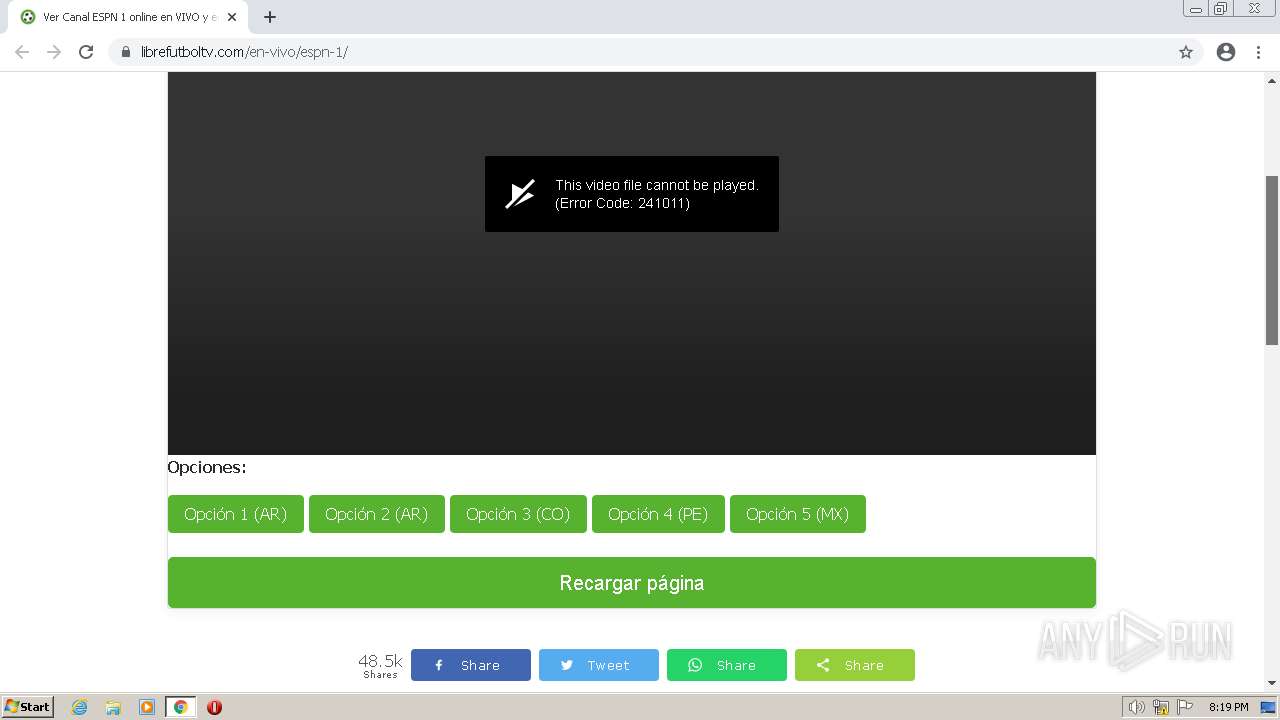Open the Windows Start menu

(28, 706)
